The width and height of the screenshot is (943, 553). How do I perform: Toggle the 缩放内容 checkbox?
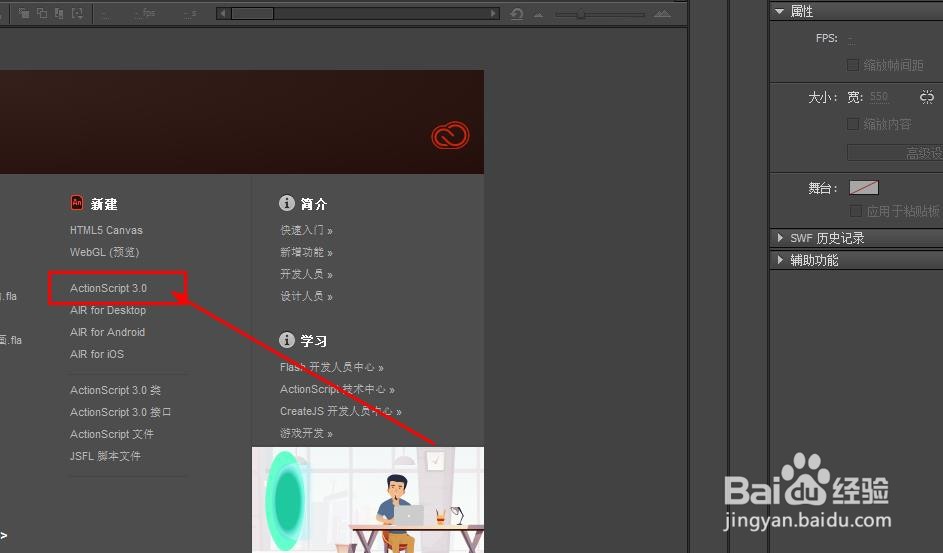[852, 124]
